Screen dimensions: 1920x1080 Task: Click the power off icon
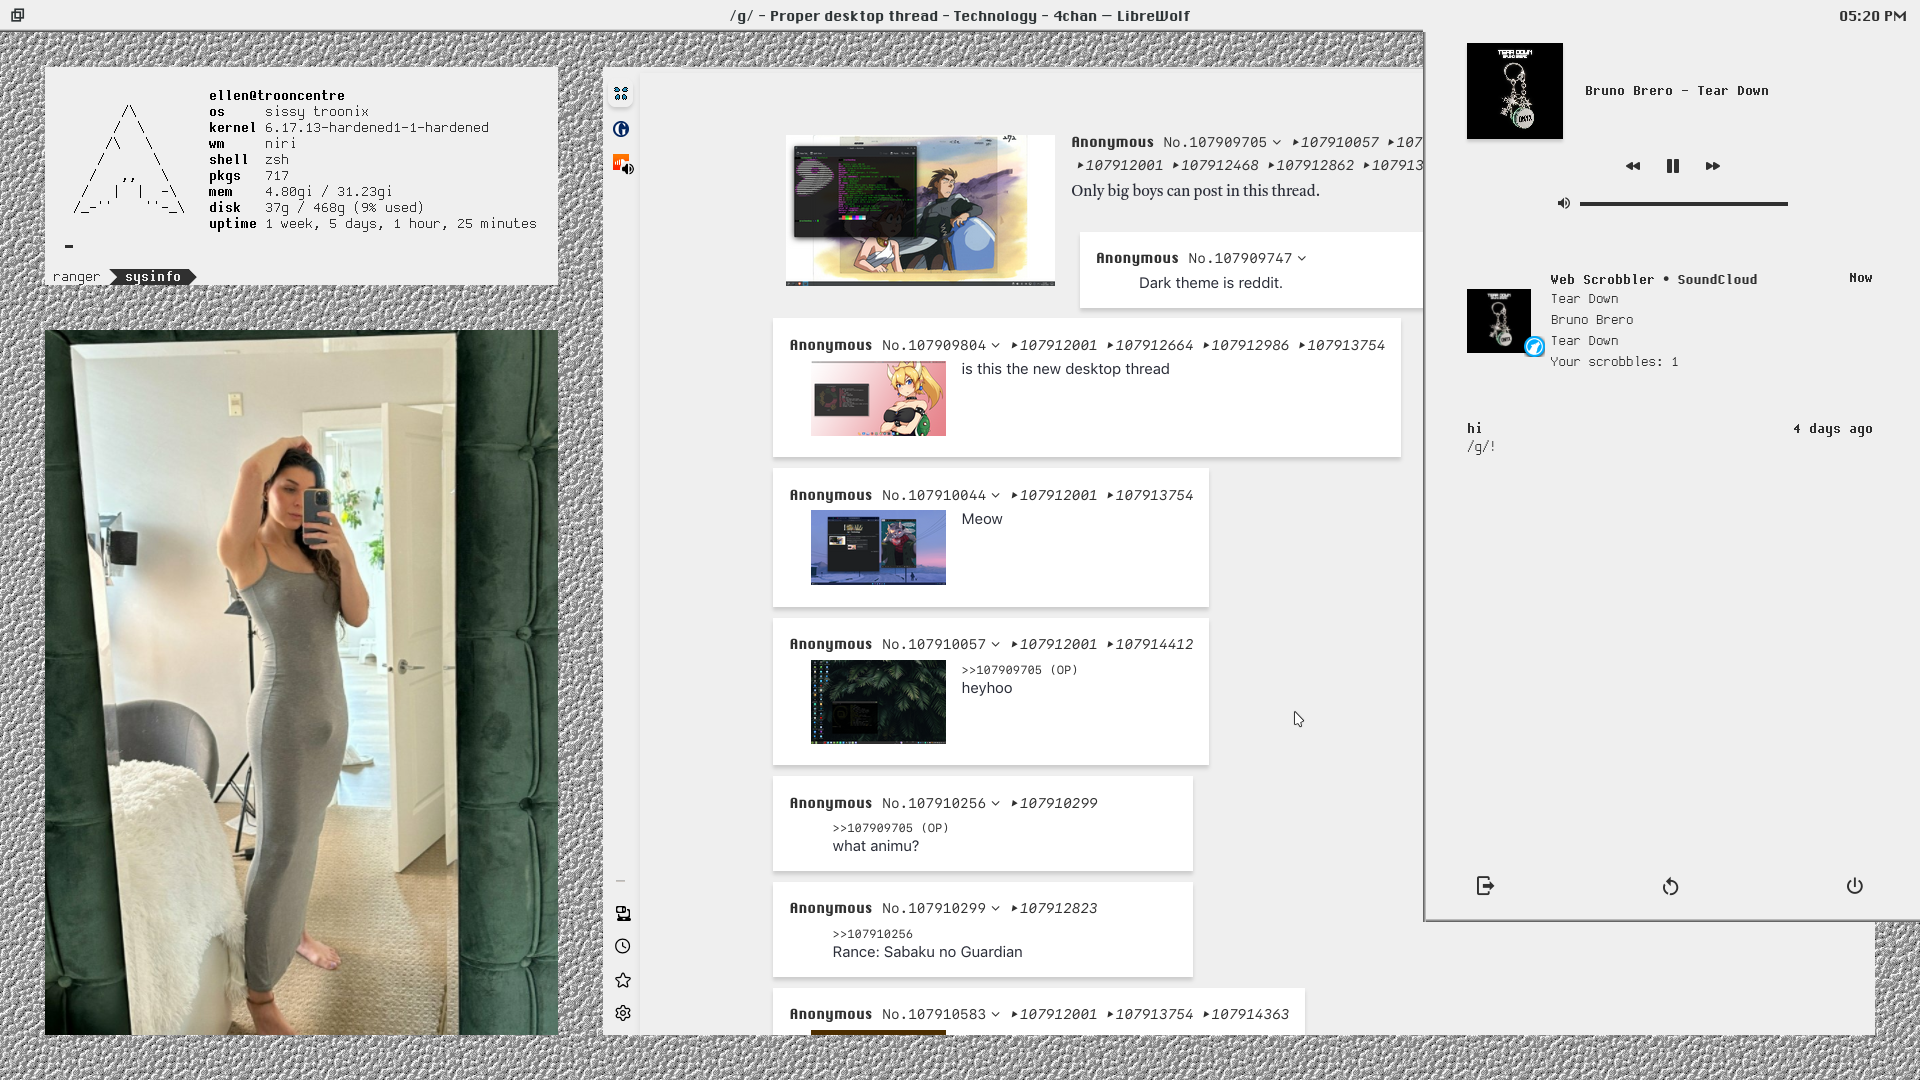click(x=1854, y=886)
